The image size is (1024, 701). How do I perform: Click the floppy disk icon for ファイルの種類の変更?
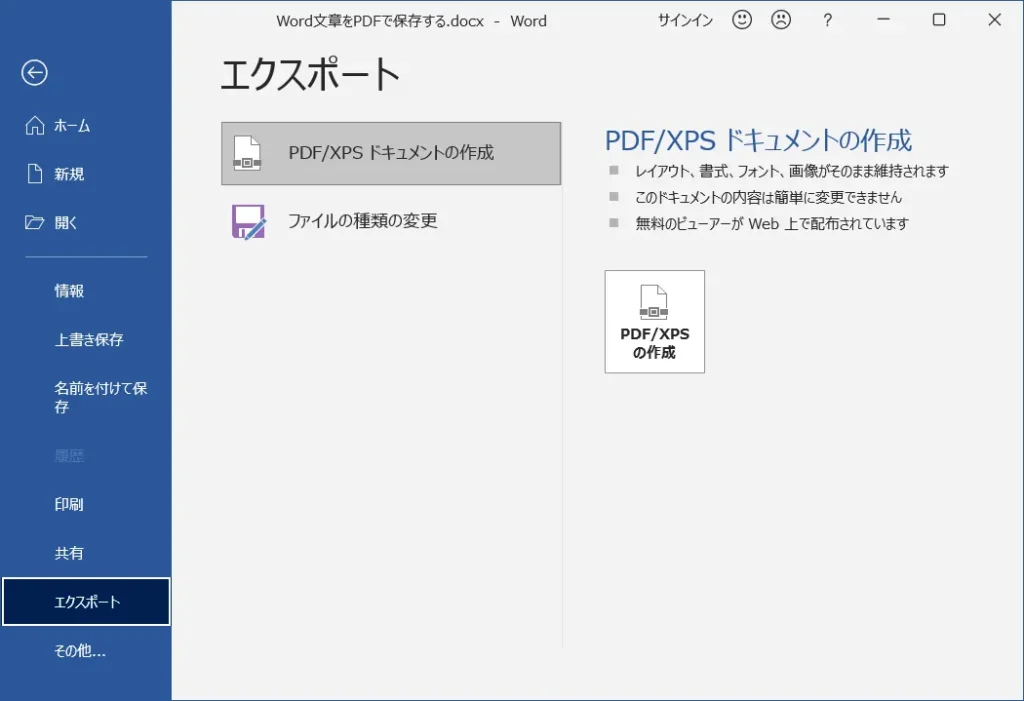(248, 221)
